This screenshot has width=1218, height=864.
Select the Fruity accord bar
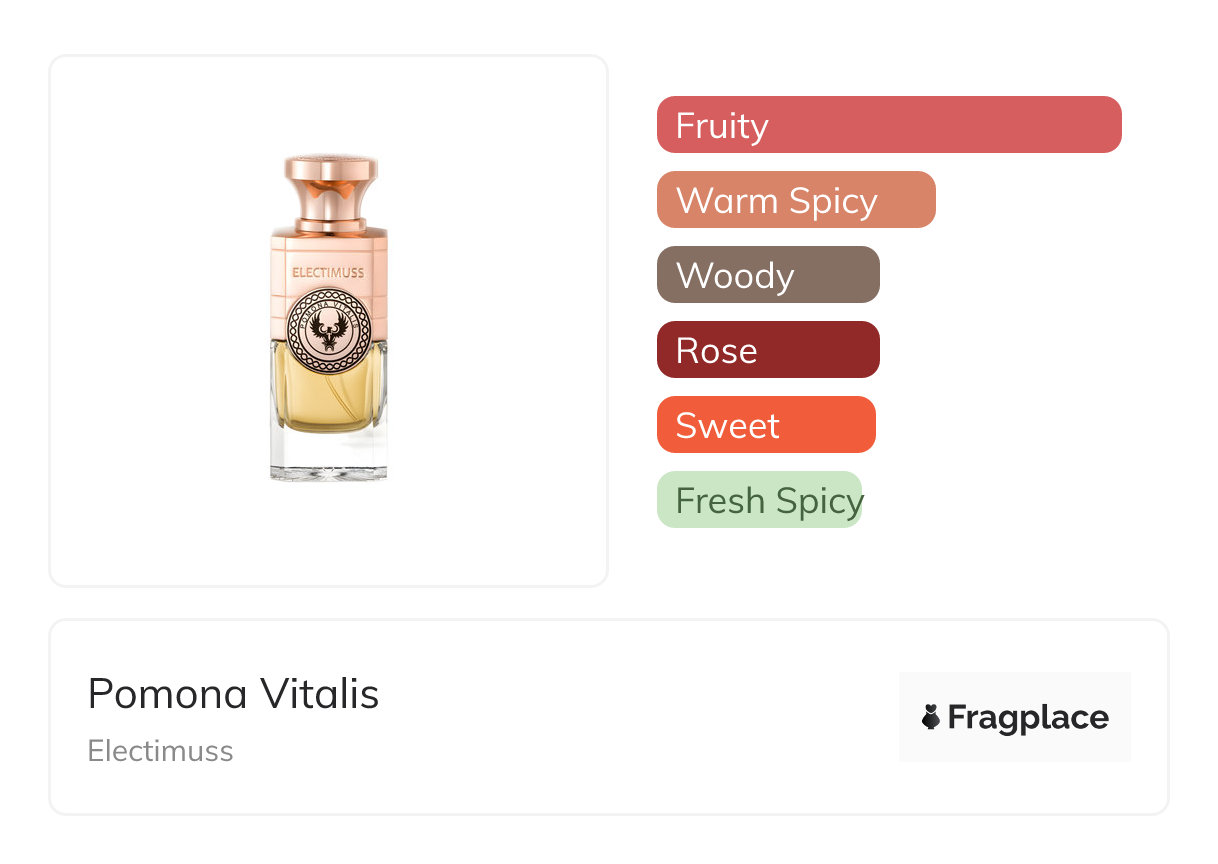click(x=889, y=125)
